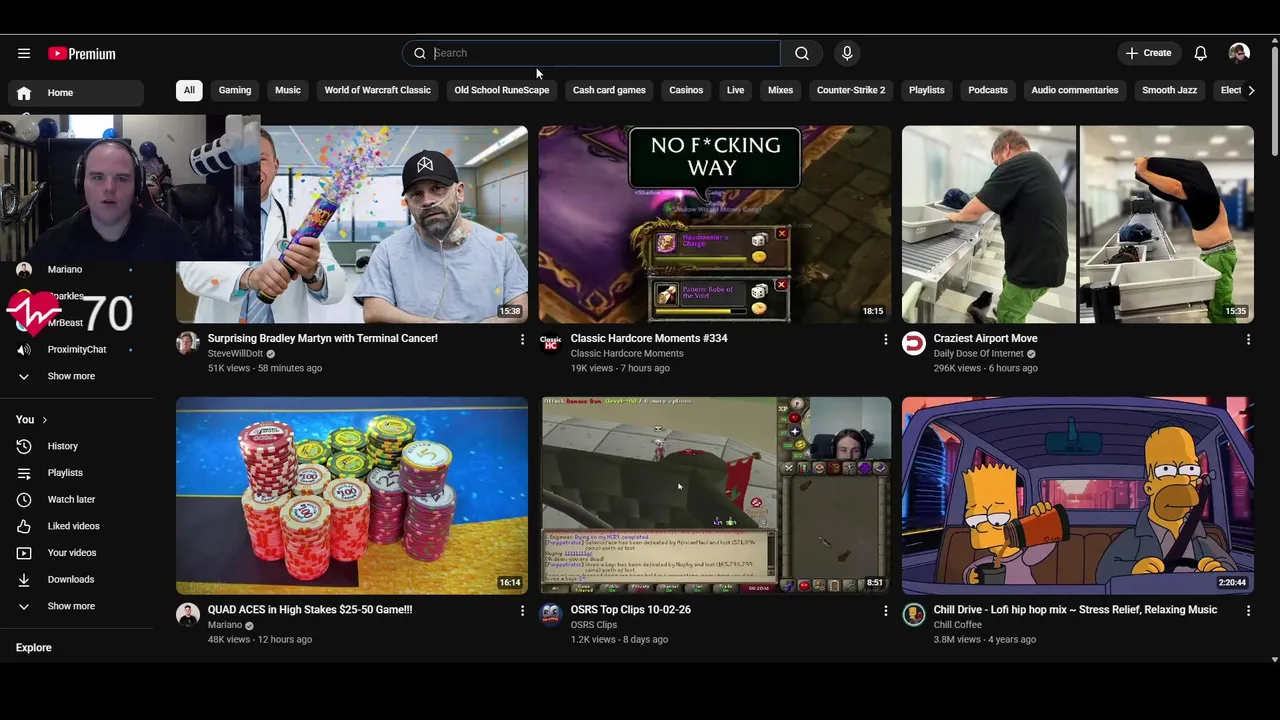This screenshot has height=720, width=1280.
Task: Select the Live filter chip
Action: (x=735, y=90)
